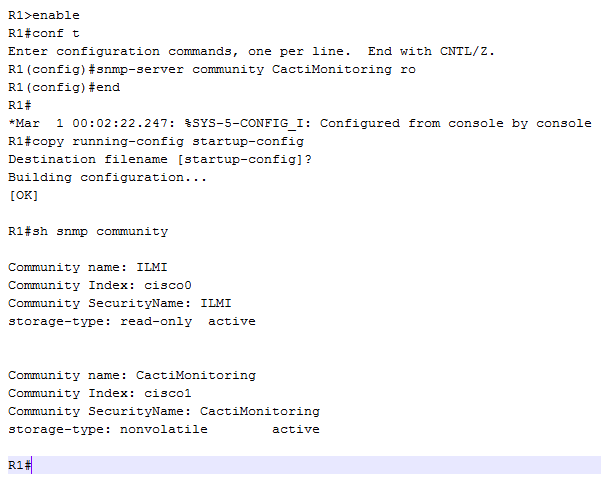Click the [OK] status text
The height and width of the screenshot is (477, 601).
click(23, 195)
